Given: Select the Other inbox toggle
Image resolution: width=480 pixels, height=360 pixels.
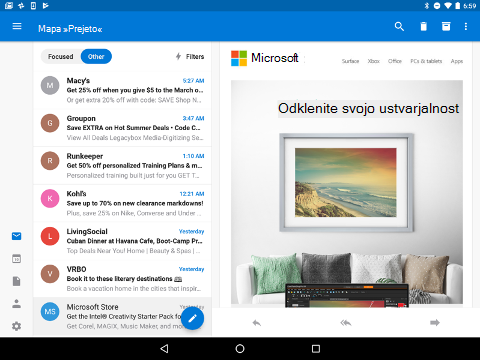Looking at the screenshot, I should tap(96, 56).
